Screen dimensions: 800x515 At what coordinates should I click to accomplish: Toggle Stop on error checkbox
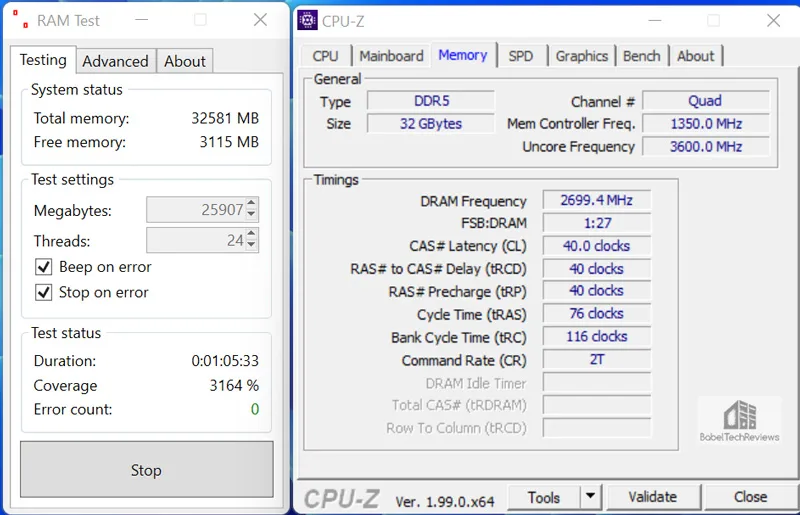click(43, 292)
